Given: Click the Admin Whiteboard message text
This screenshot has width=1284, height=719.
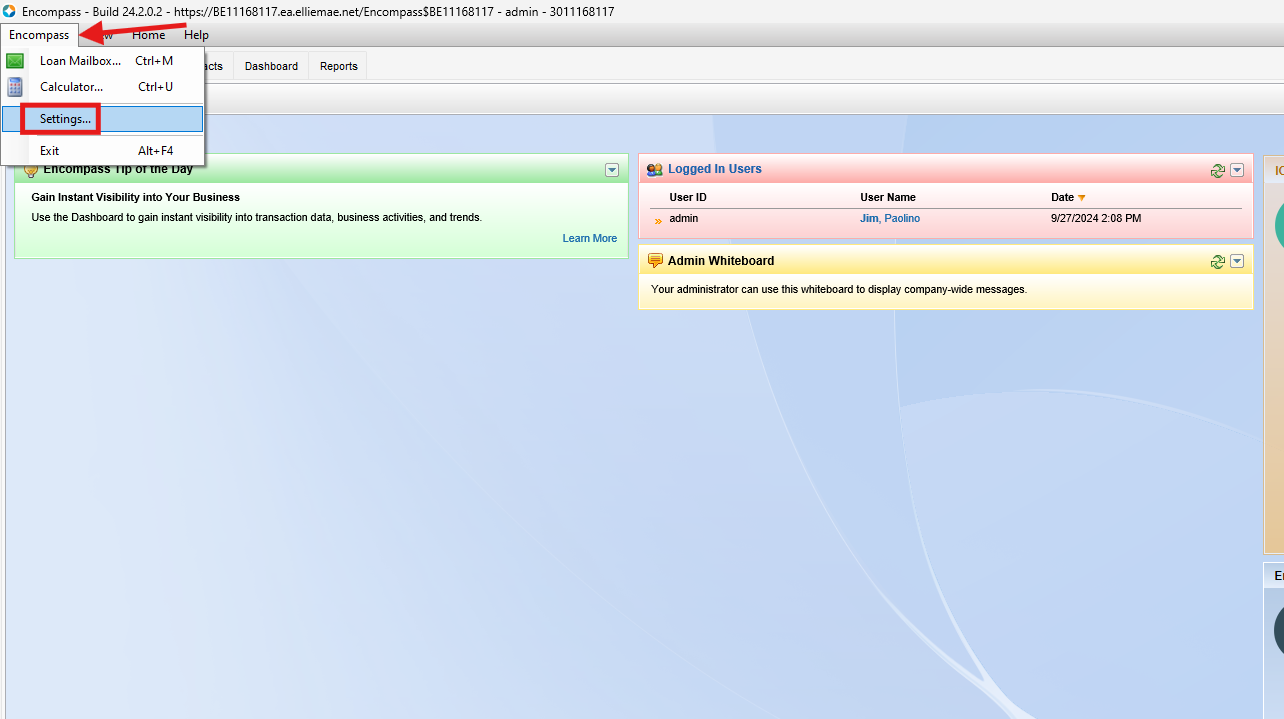Looking at the screenshot, I should coord(839,289).
